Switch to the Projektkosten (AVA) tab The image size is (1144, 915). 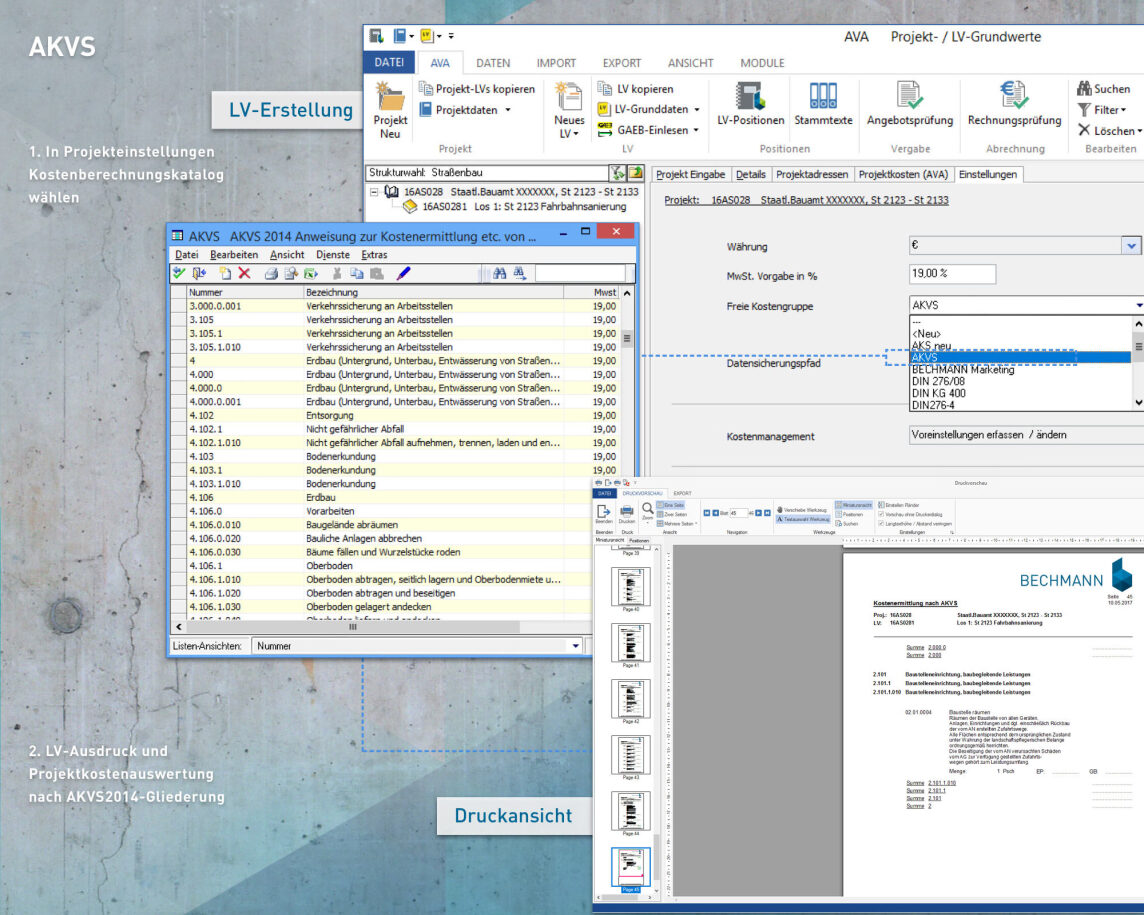pos(903,174)
